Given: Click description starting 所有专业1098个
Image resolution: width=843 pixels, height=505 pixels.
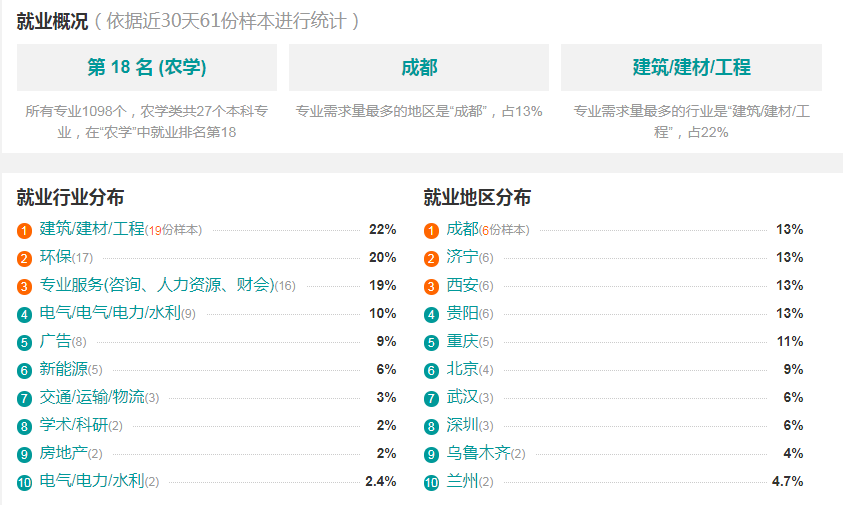Looking at the screenshot, I should [x=147, y=122].
